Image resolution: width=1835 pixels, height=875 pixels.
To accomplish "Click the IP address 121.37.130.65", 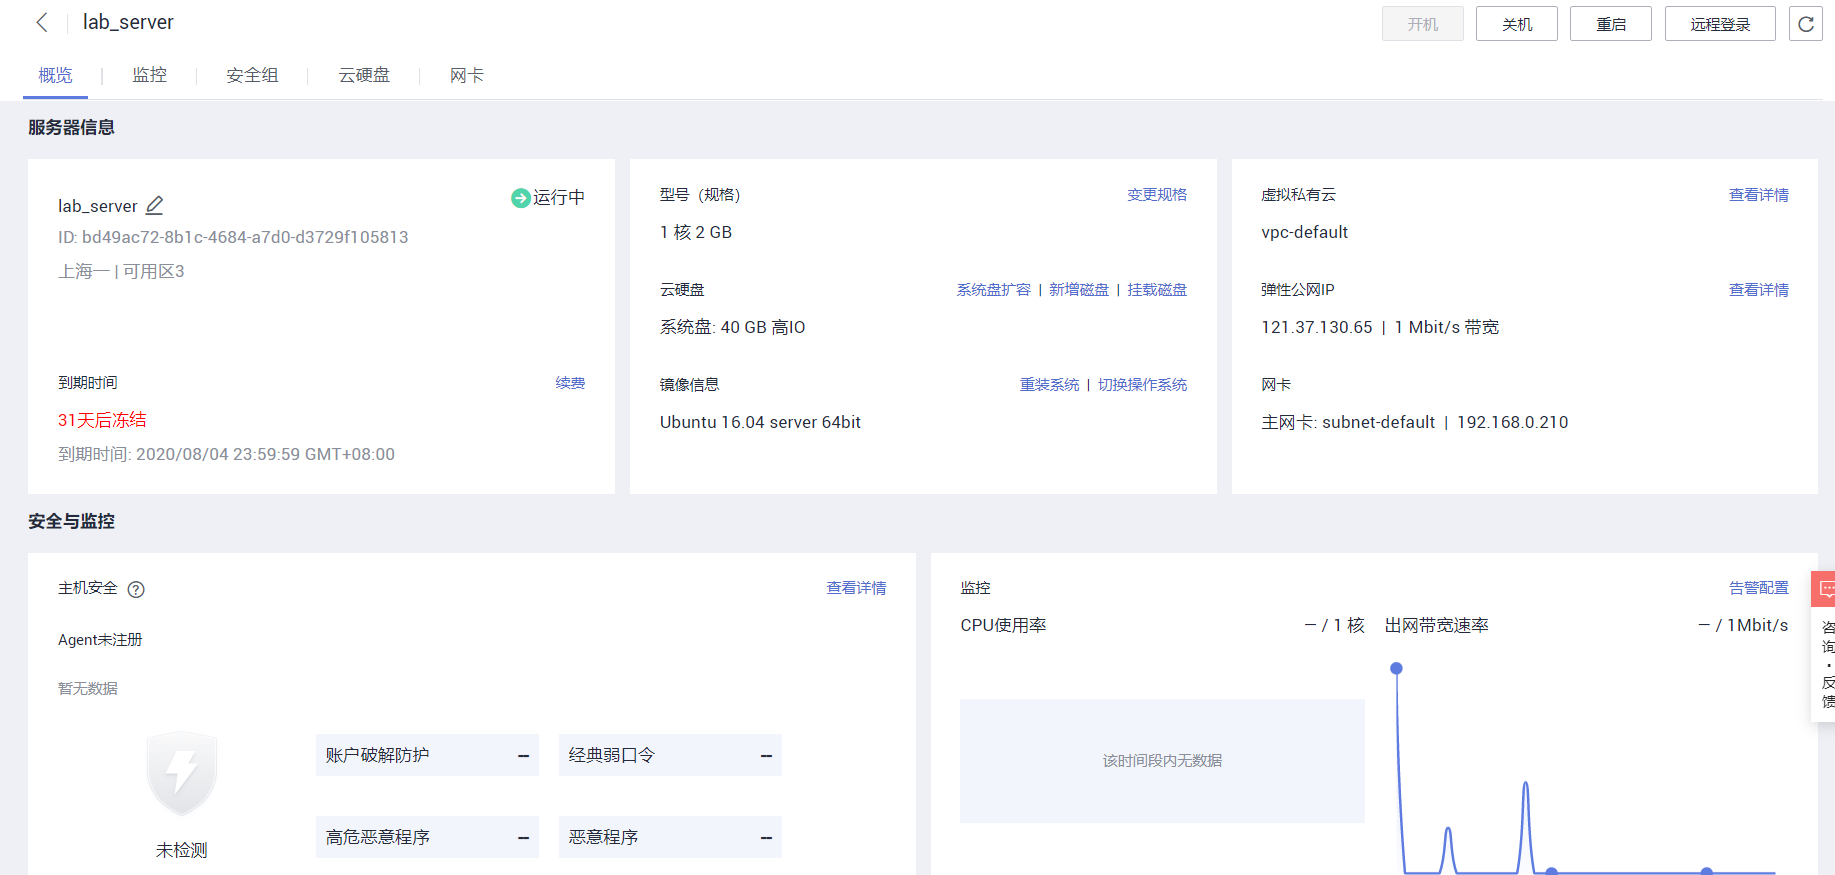I will click(x=1317, y=327).
